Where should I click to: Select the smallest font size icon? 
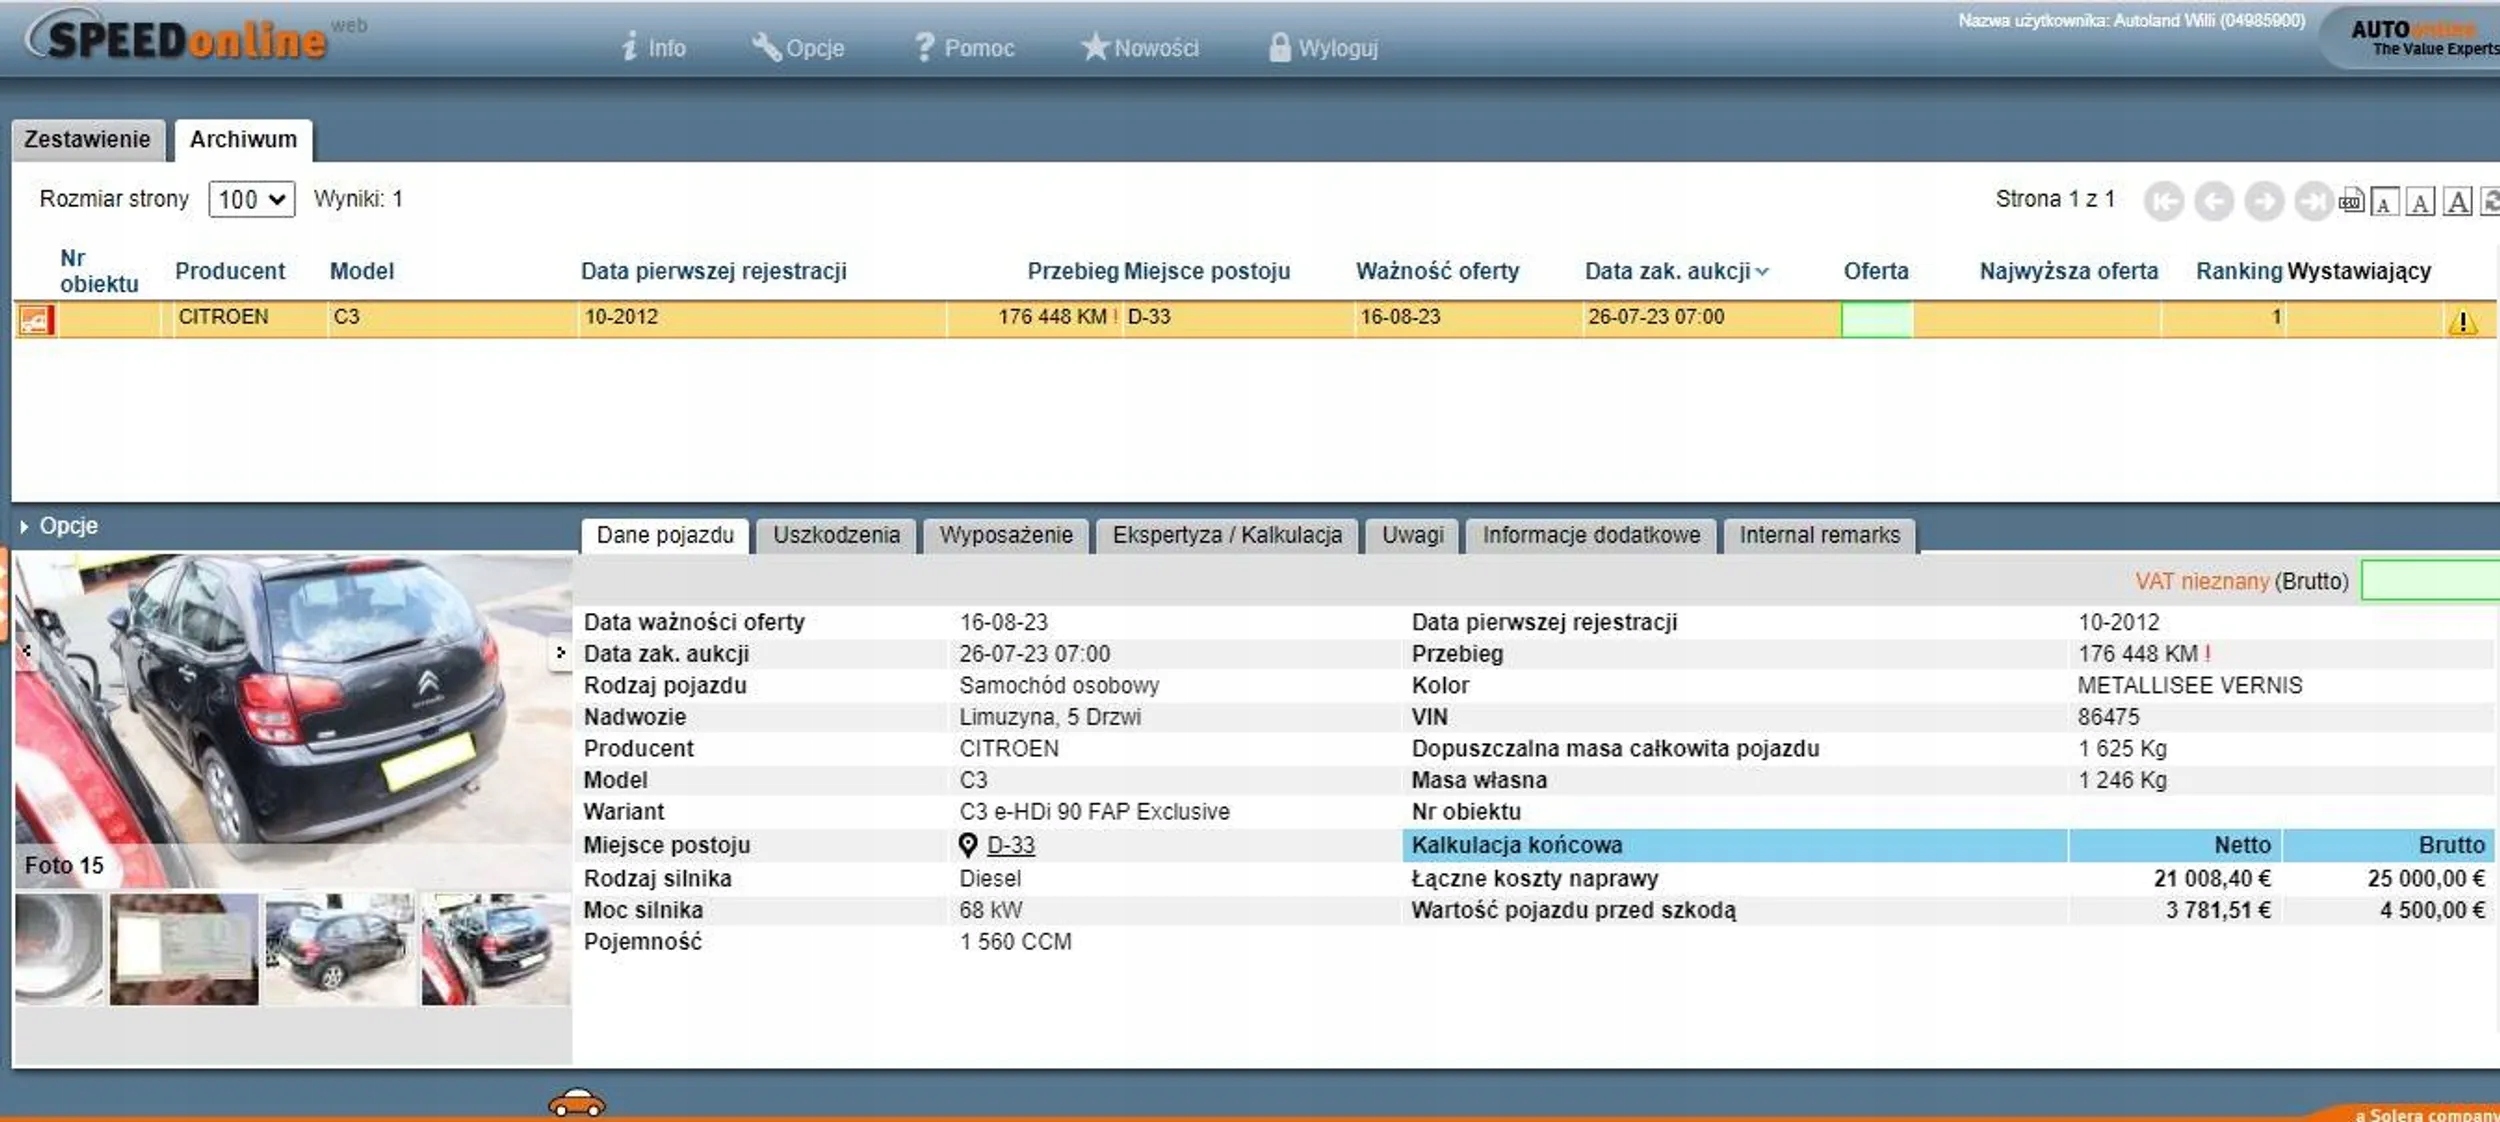click(2384, 203)
